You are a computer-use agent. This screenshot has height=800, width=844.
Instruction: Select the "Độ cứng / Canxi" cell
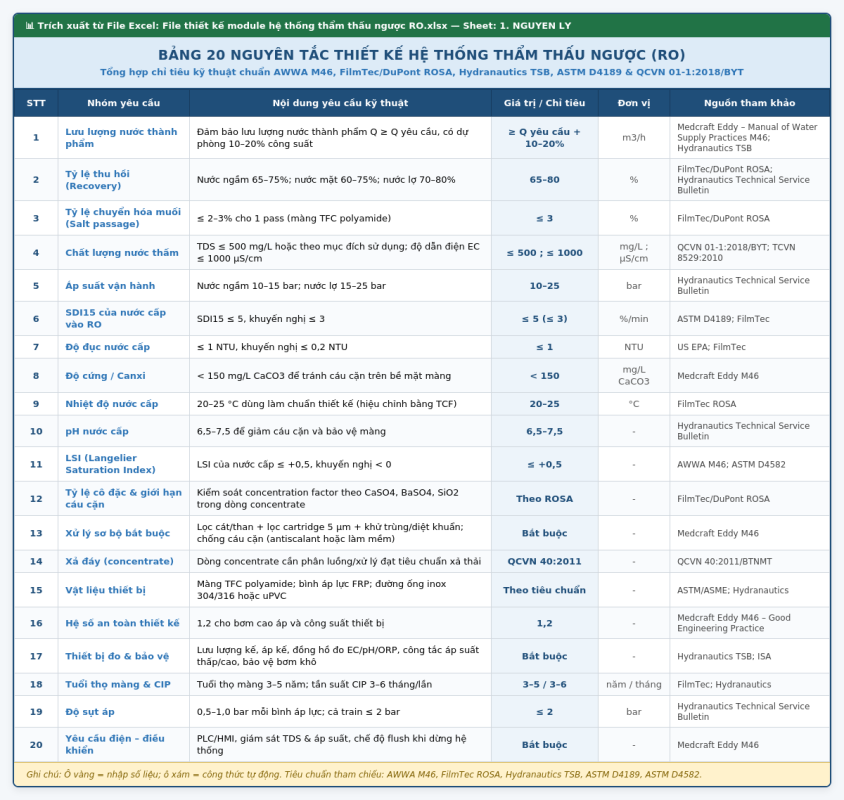124,376
